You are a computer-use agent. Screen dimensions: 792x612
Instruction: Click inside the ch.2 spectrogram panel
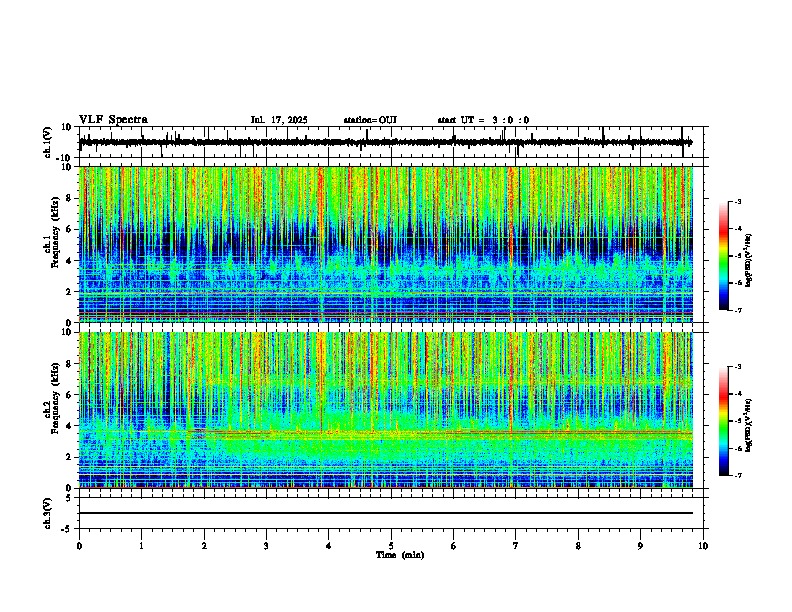pos(385,410)
